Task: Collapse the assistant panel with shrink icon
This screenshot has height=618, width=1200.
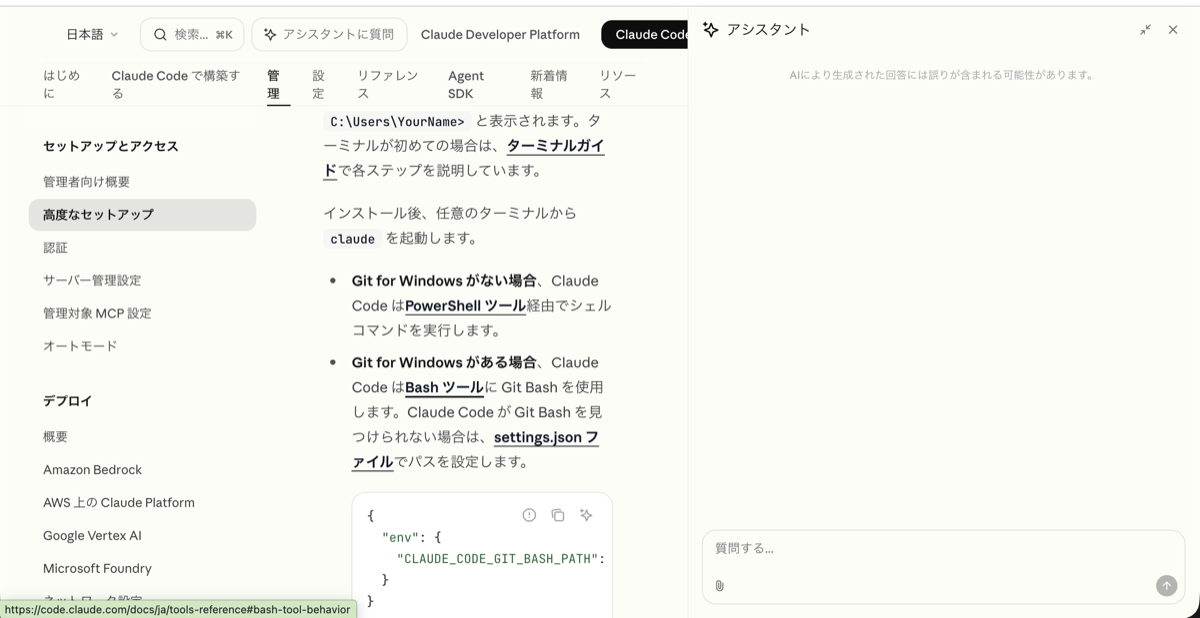Action: [x=1145, y=30]
